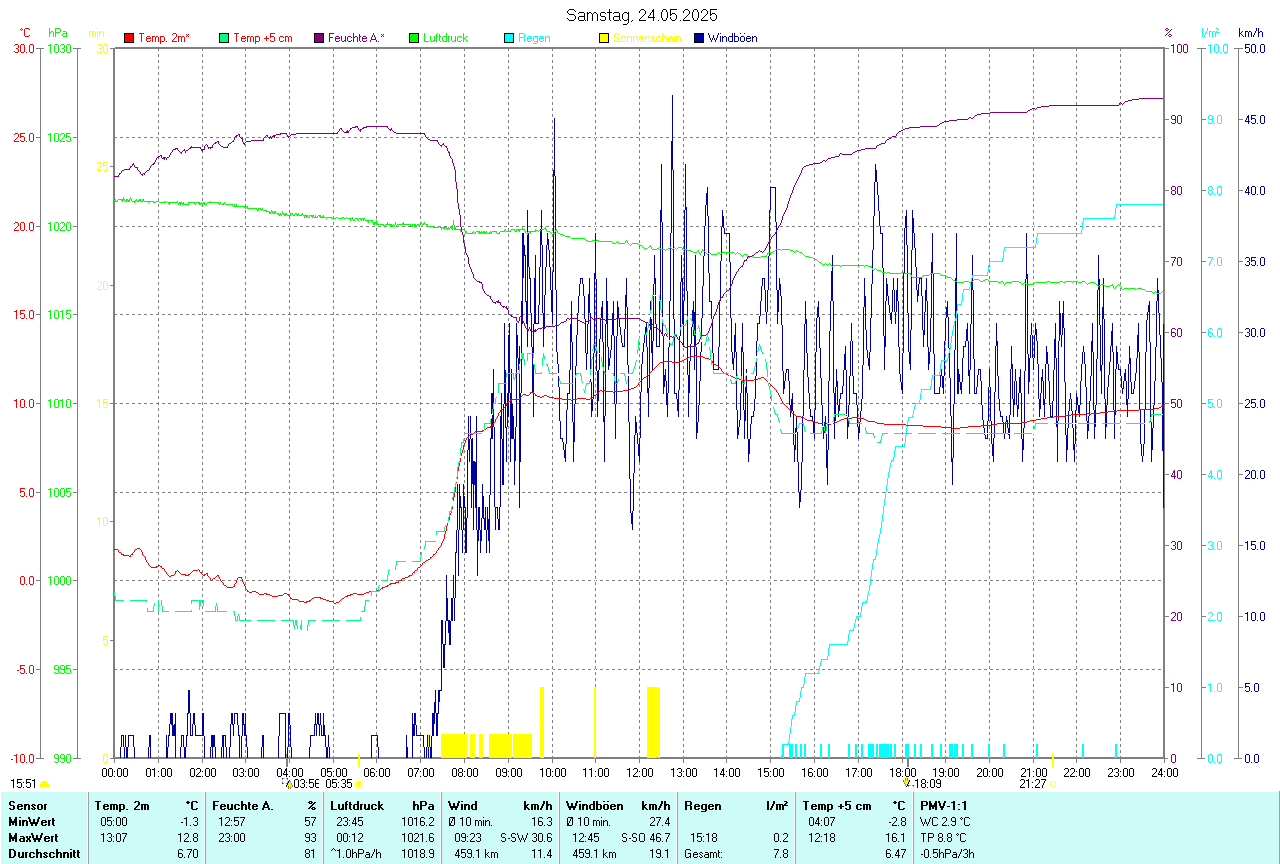The image size is (1280, 864).
Task: Select the Temp +5 cm legend label
Action: tap(262, 38)
